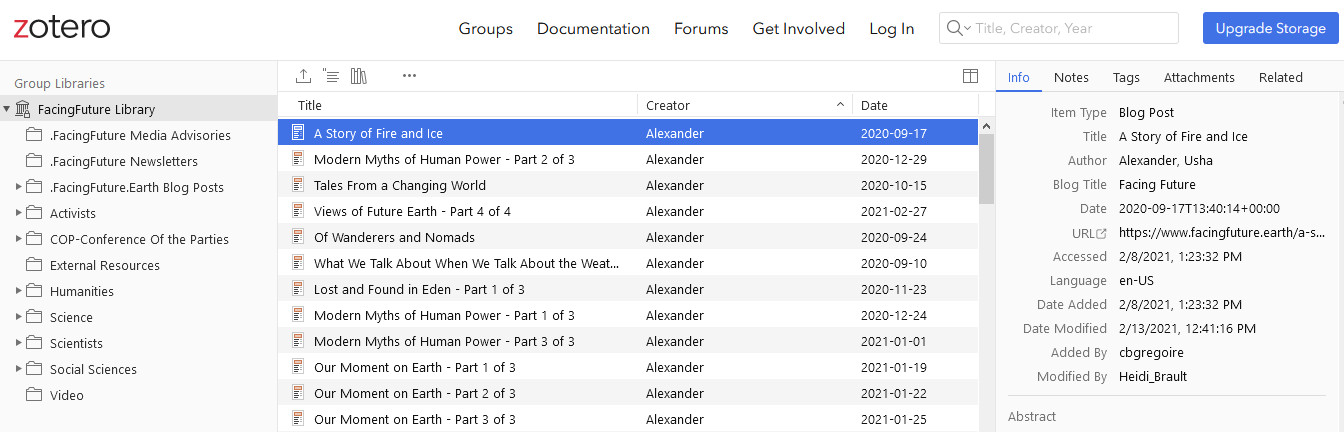Screen dimensions: 1344x432
Task: Sort items by the Date column header
Action: pos(915,105)
